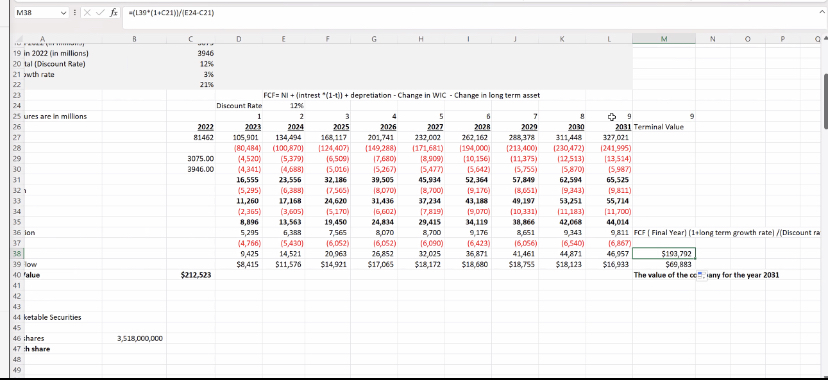Select the FCF formula description in row 23
This screenshot has height=380, width=828.
coord(401,96)
